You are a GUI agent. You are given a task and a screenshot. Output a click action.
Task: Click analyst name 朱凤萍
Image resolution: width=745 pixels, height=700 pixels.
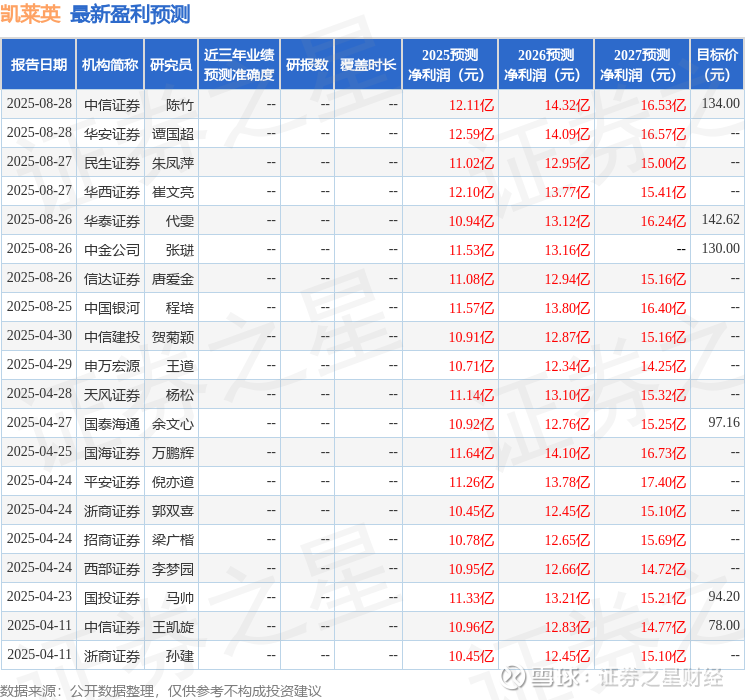tap(172, 163)
